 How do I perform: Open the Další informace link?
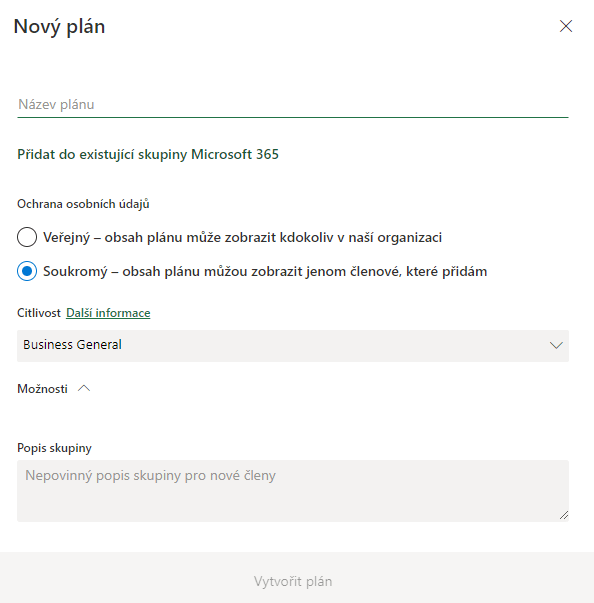[x=108, y=313]
